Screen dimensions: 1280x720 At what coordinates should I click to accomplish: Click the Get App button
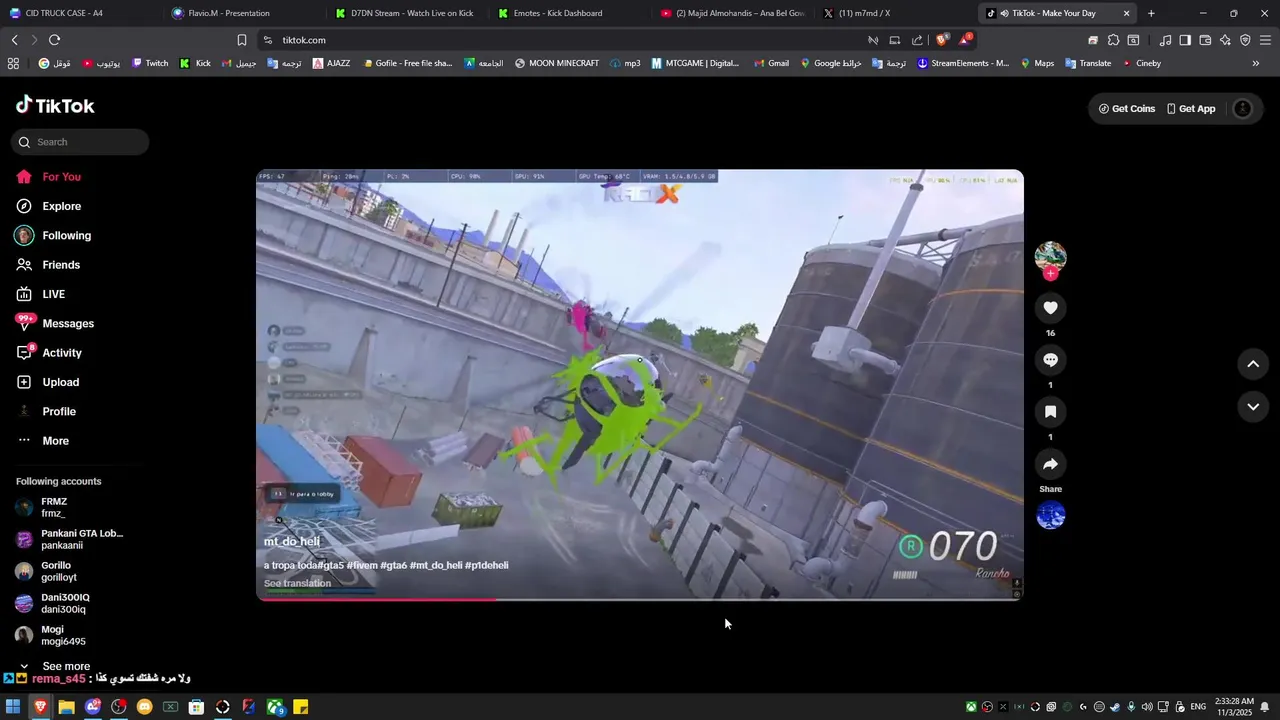pos(1191,109)
